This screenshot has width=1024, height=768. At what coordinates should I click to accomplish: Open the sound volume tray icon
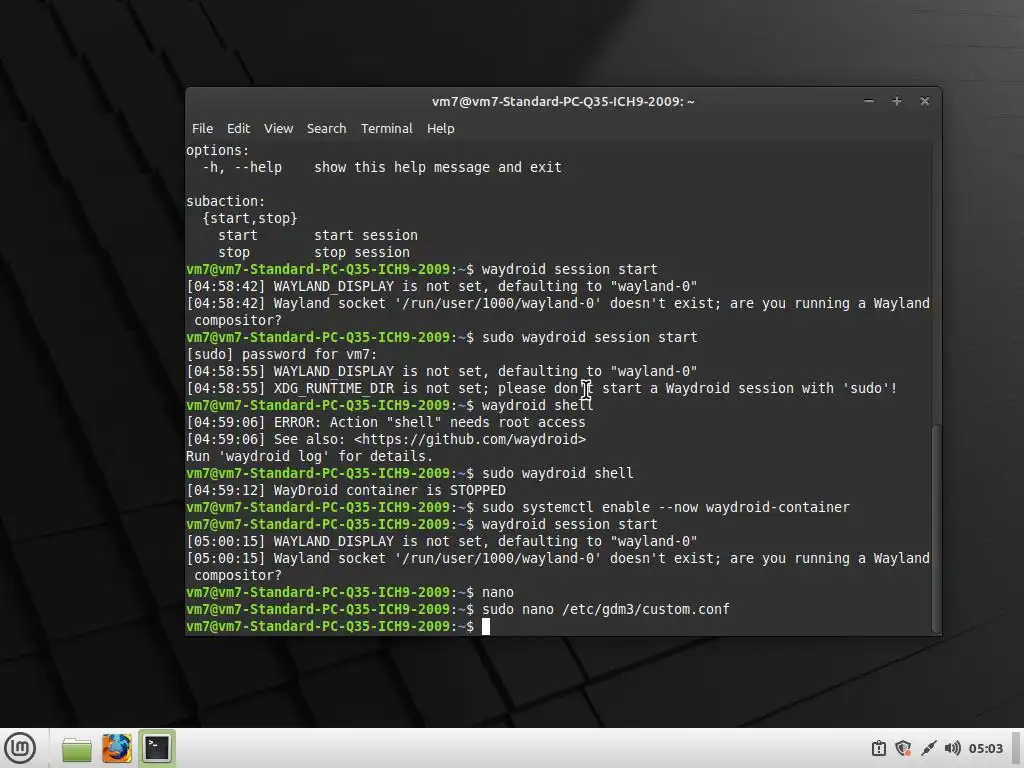pos(953,748)
